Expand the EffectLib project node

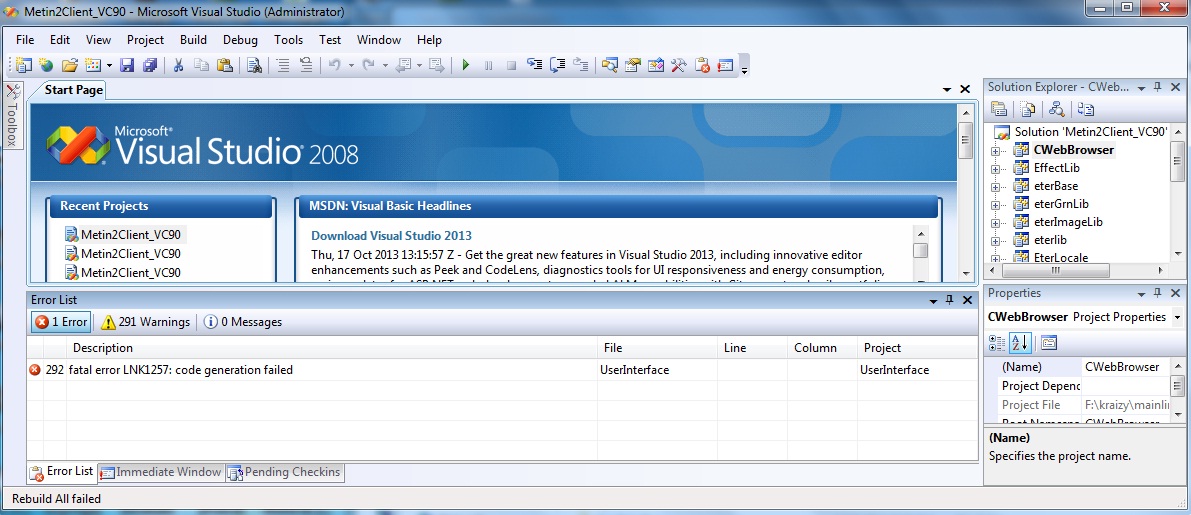point(995,169)
